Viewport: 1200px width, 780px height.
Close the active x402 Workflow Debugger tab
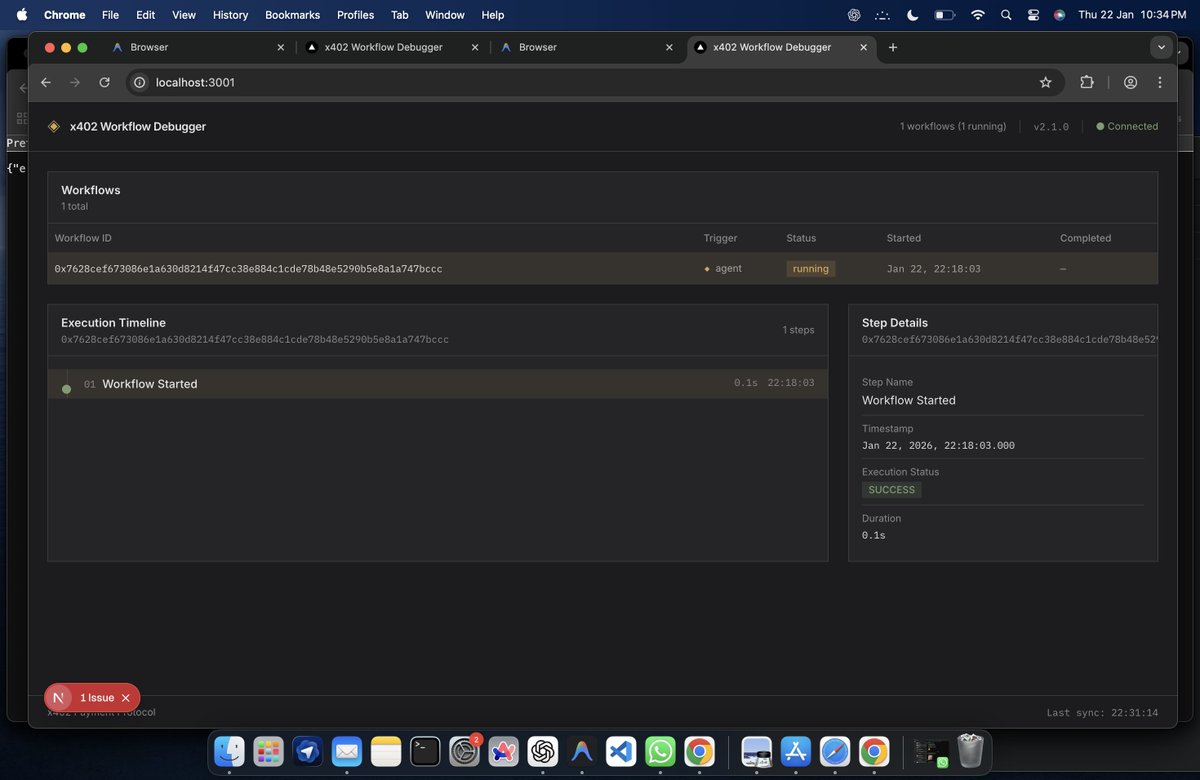coord(863,47)
